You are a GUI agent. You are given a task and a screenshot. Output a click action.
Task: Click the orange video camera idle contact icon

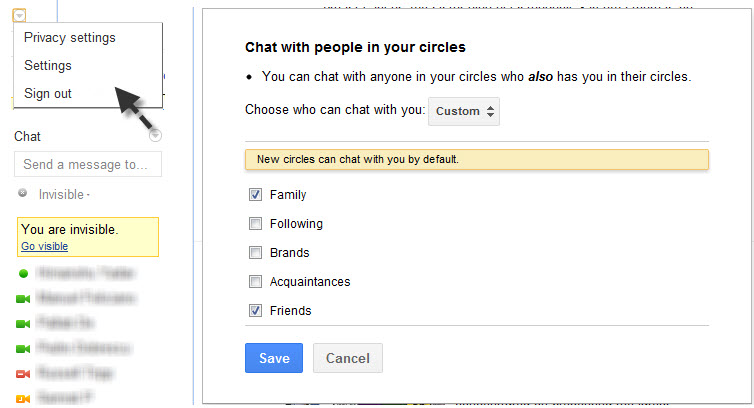[23, 398]
